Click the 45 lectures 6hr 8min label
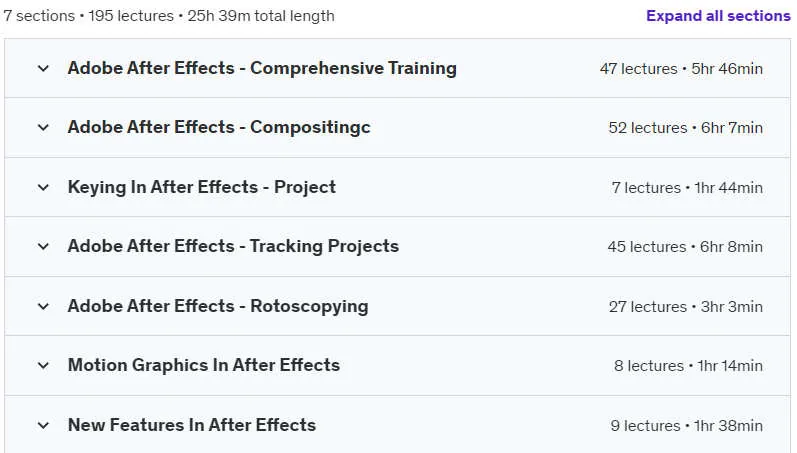Viewport: 797px width, 453px height. click(x=685, y=247)
